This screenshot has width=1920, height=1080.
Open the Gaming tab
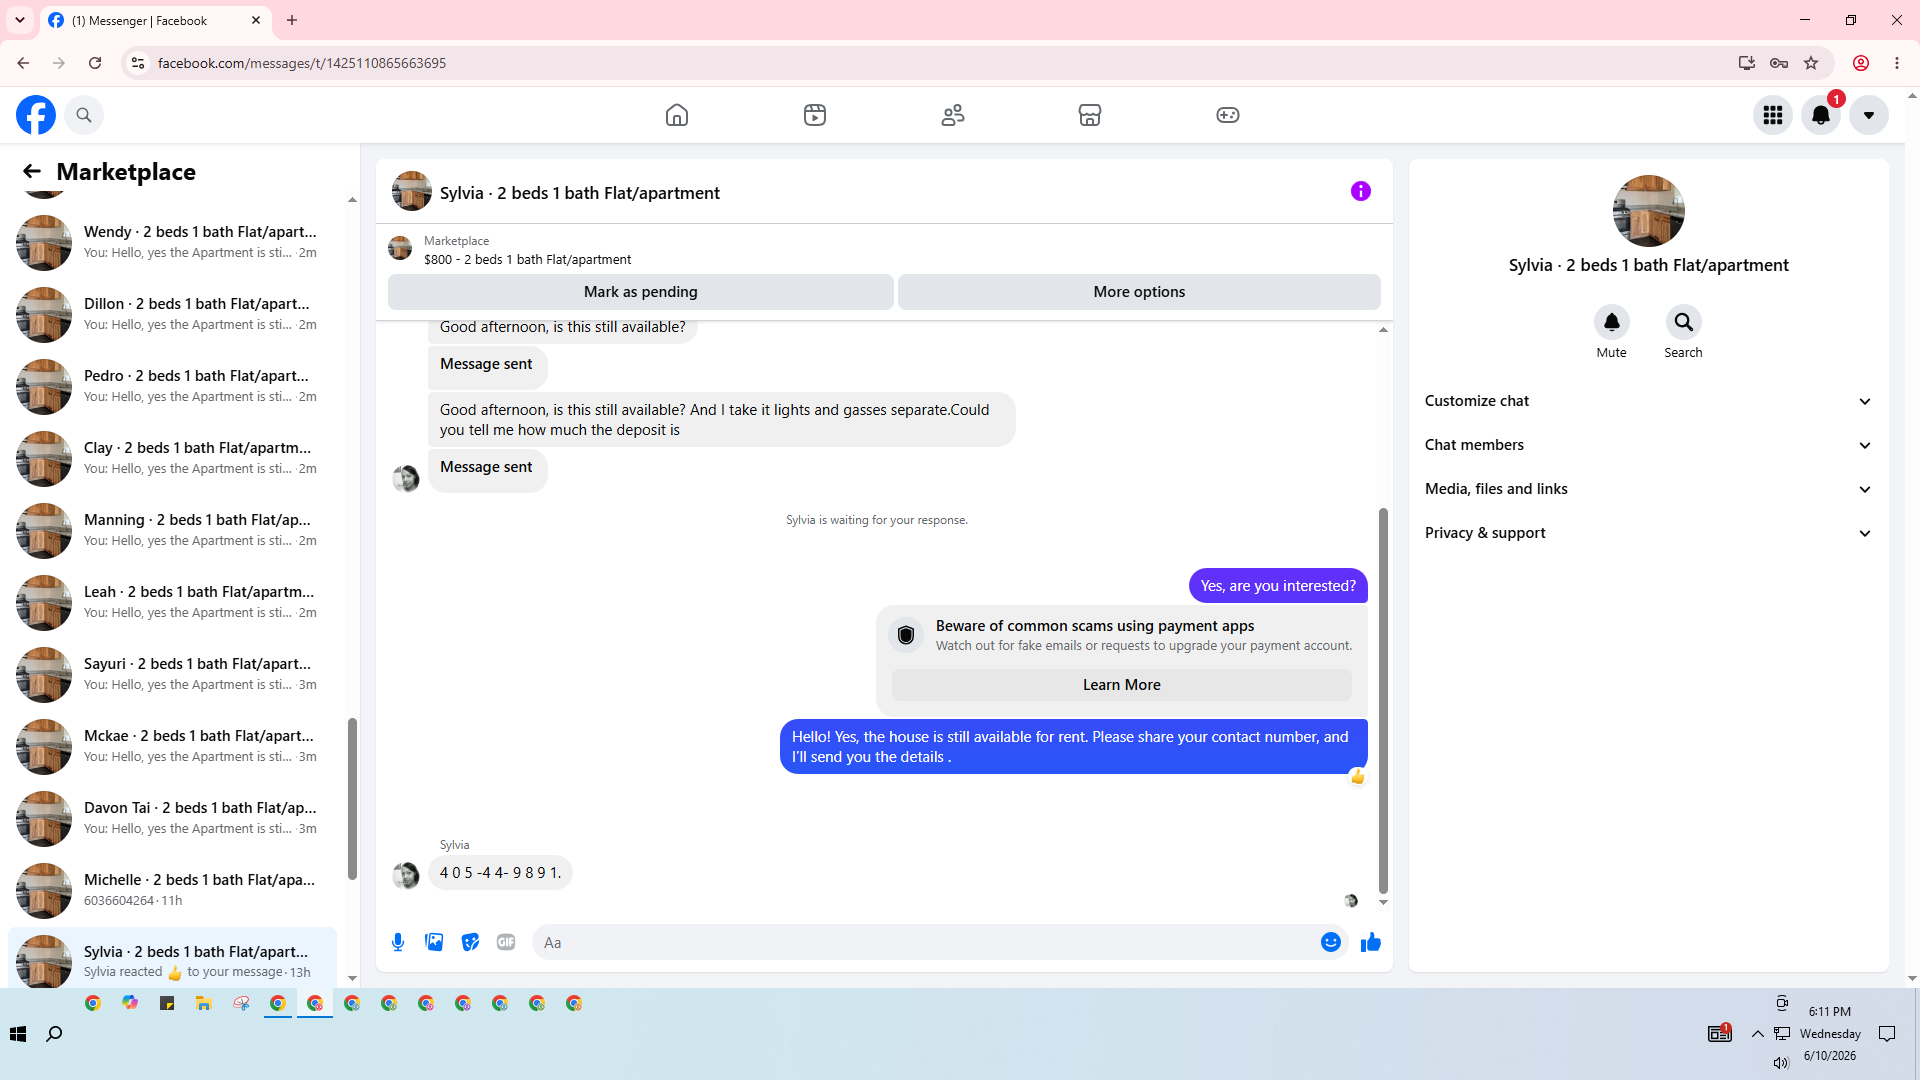point(1228,115)
